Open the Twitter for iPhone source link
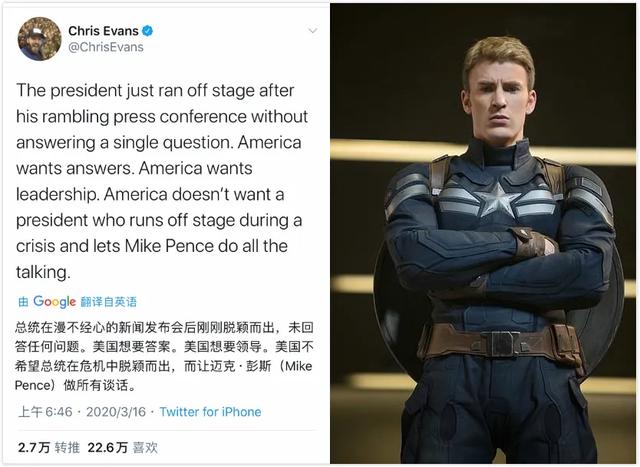 [x=210, y=411]
